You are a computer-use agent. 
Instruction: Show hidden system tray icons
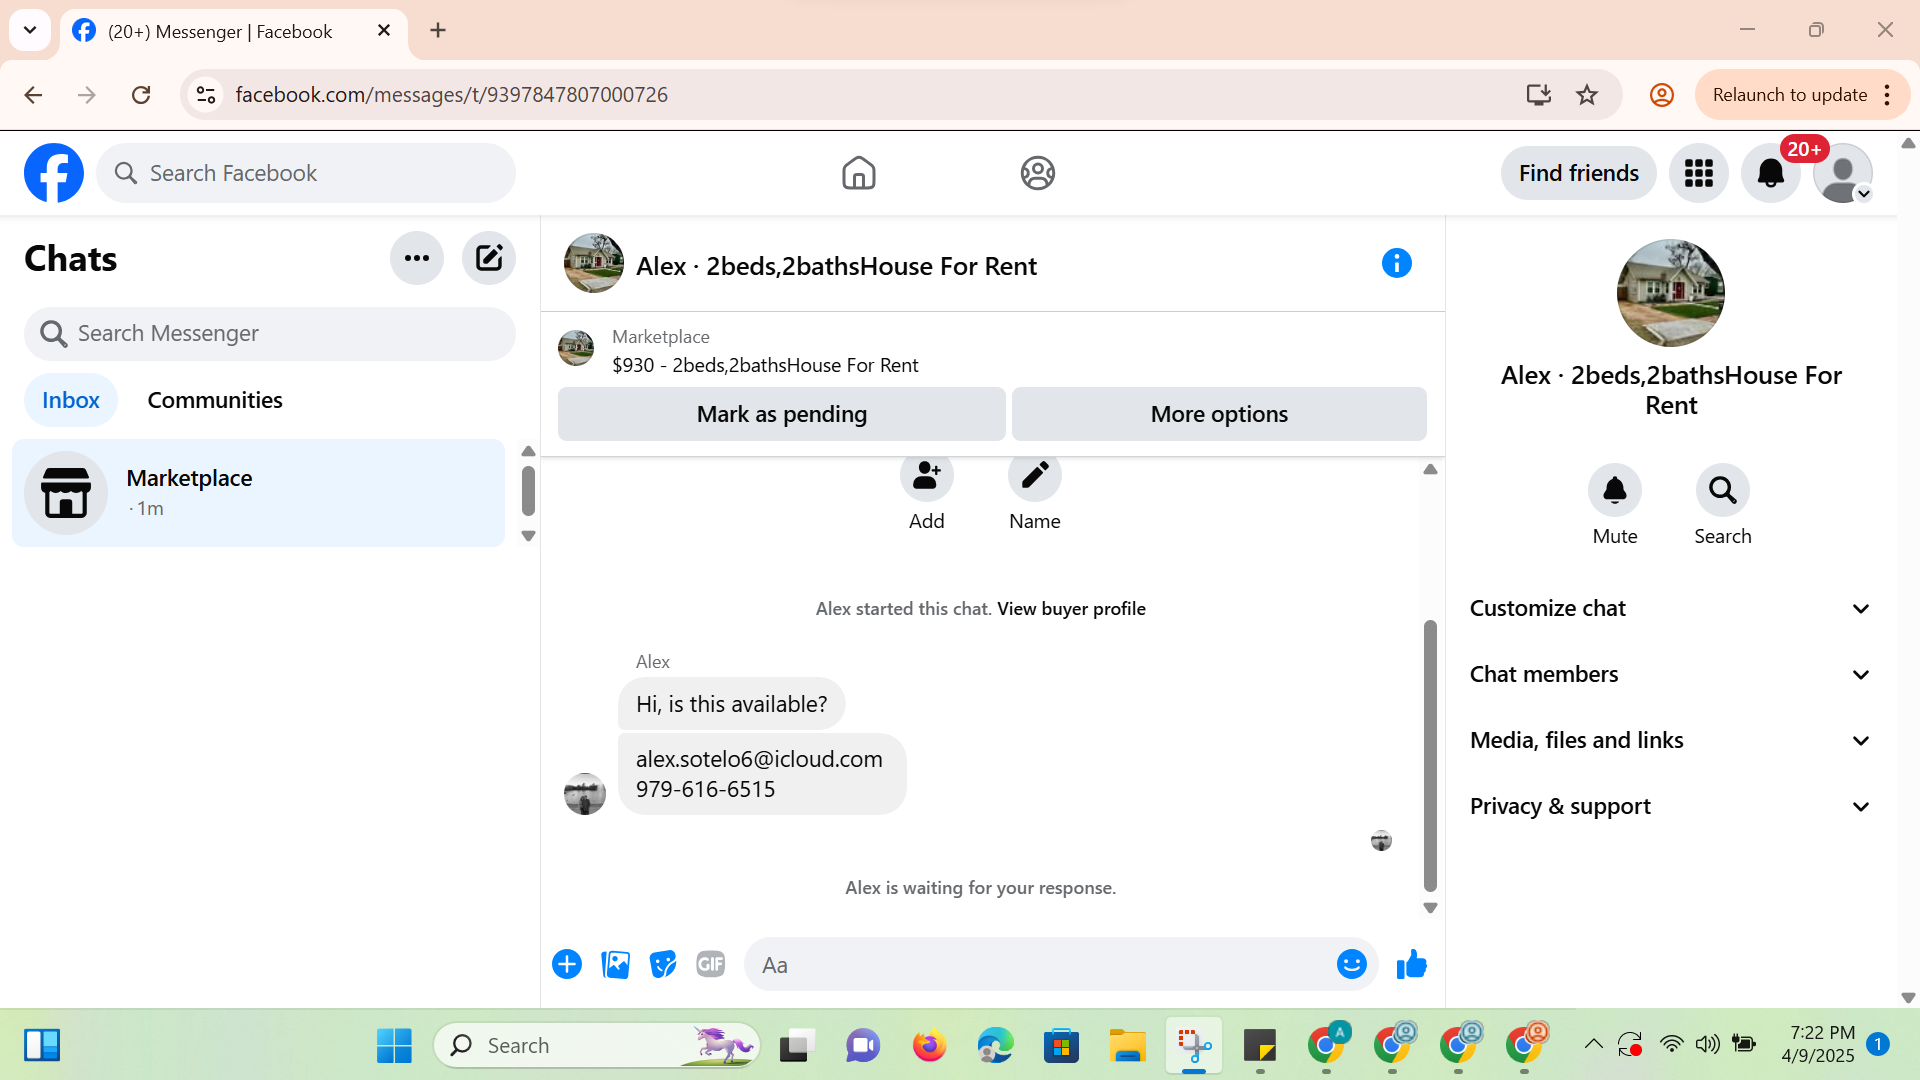(1593, 1045)
